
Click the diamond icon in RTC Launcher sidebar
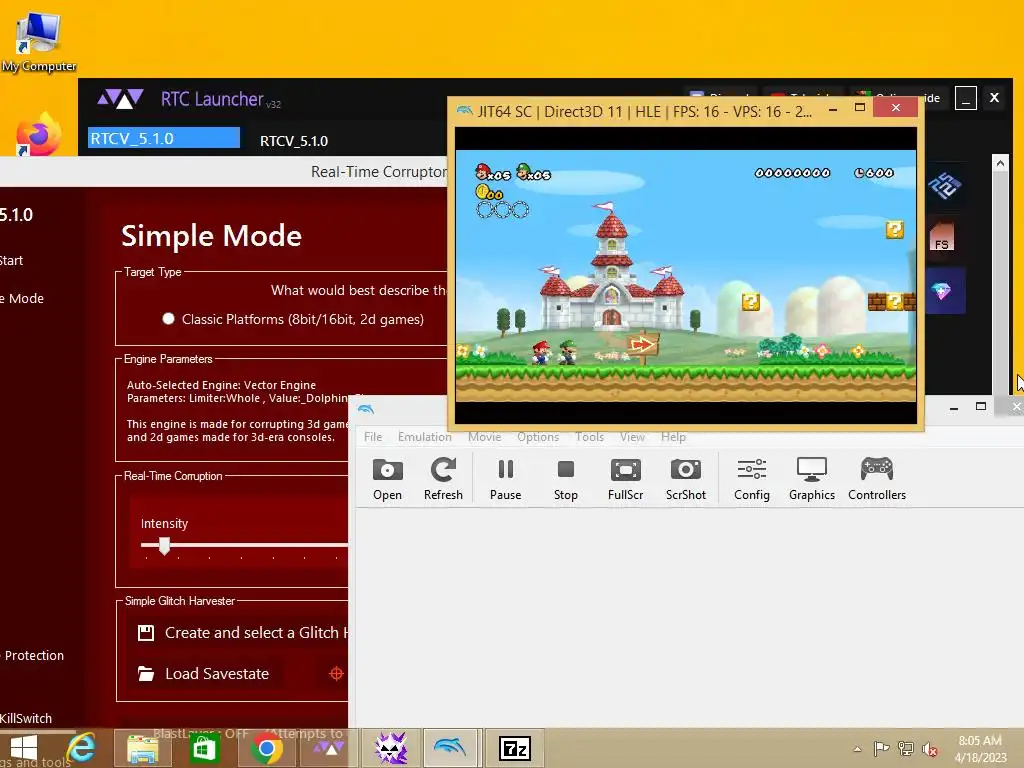point(942,291)
